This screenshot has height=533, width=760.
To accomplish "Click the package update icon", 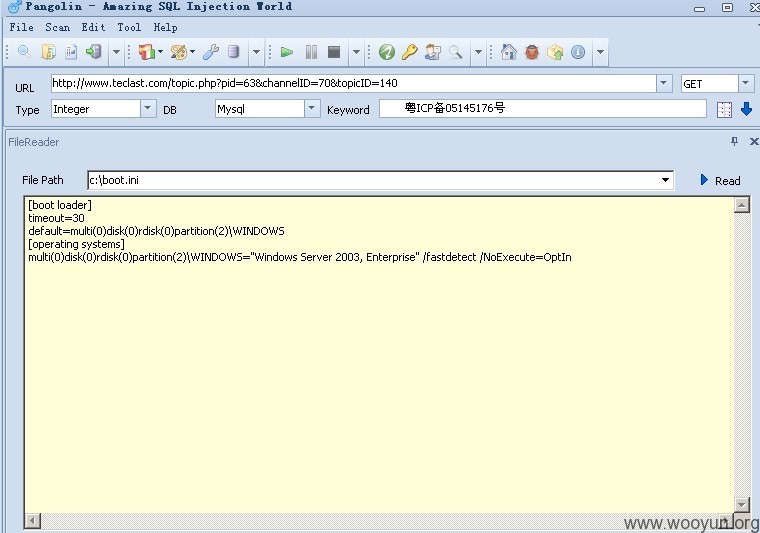I will (x=555, y=52).
